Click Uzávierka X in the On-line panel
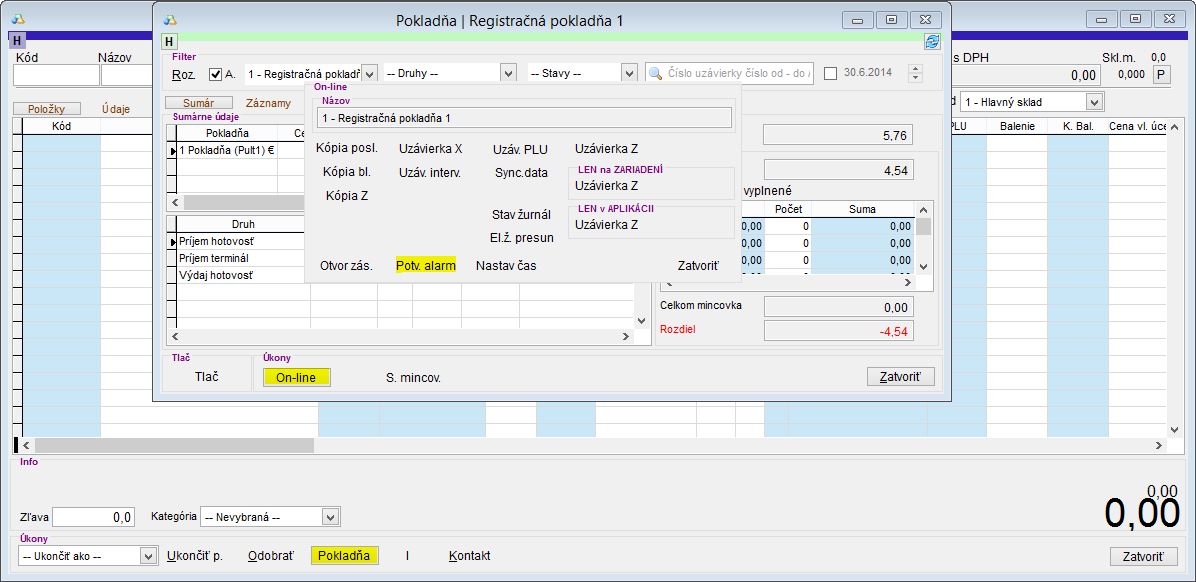The image size is (1196, 582). 431,149
